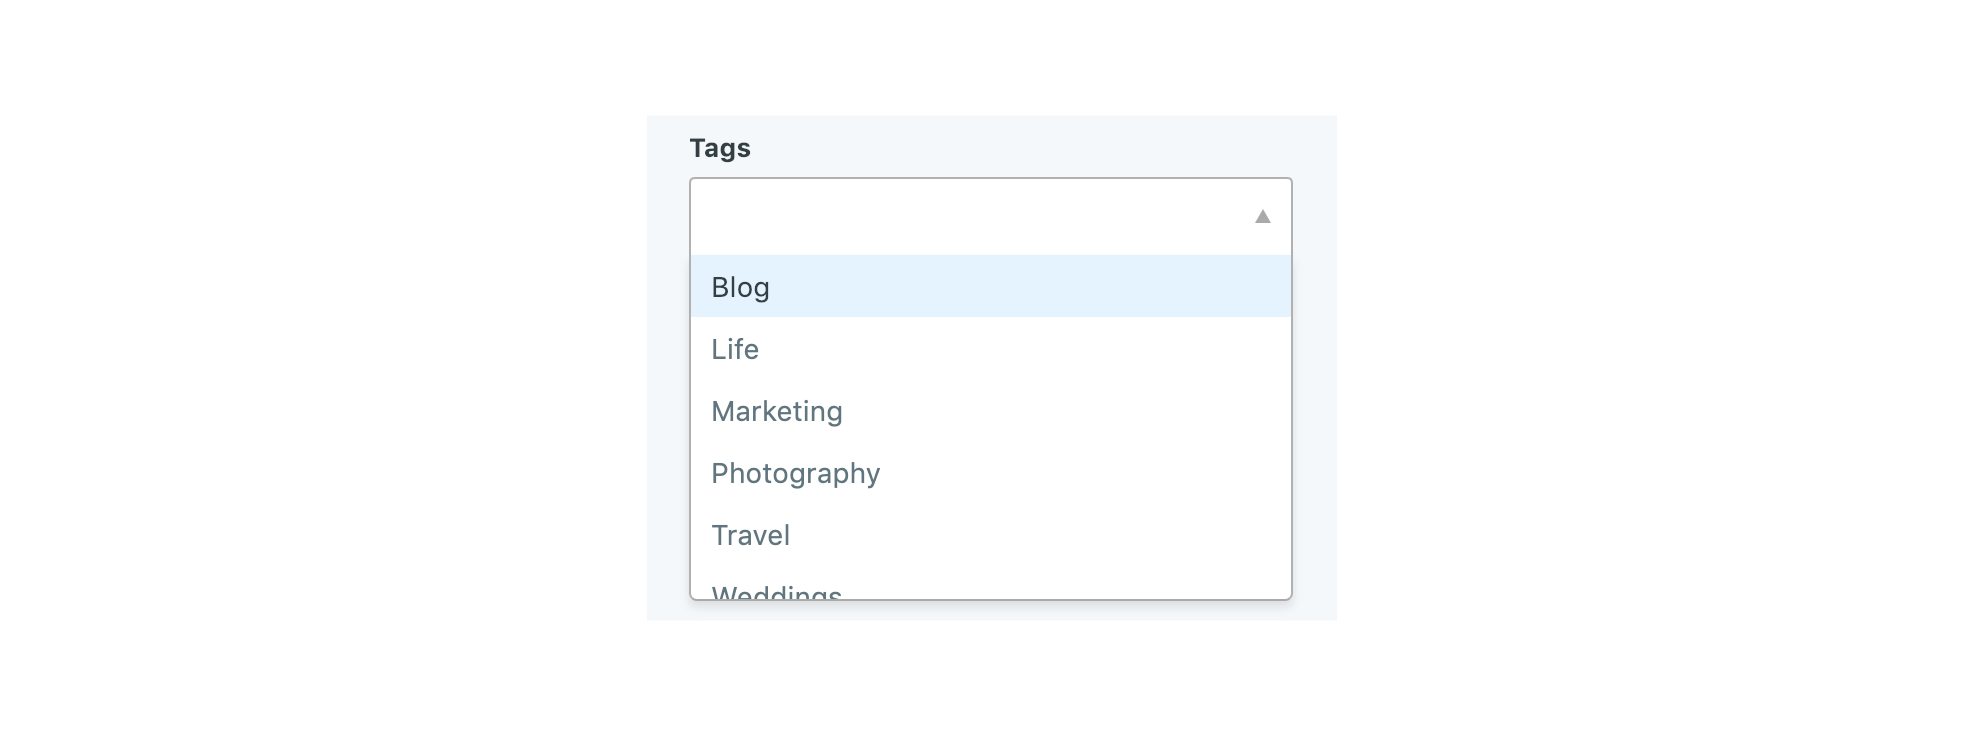
Task: Add the Weddings tag from the list bottom
Action: tap(777, 591)
